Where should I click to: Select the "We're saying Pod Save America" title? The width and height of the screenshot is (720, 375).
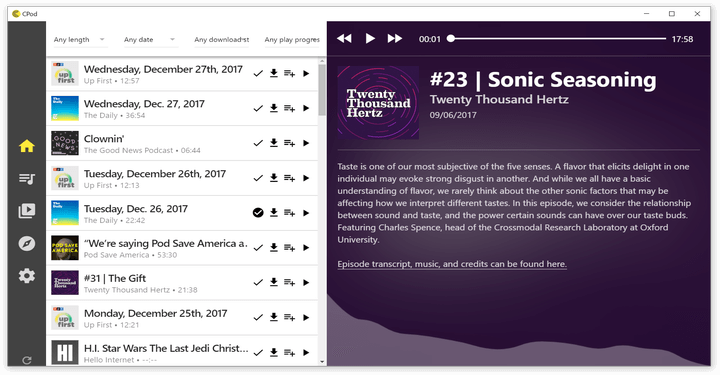coord(166,243)
